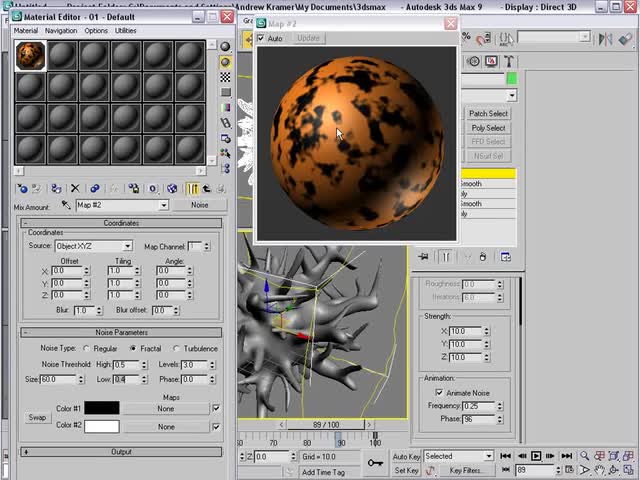Screen dimensions: 640x480
Task: Click the Color #1 black swatch
Action: click(101, 408)
